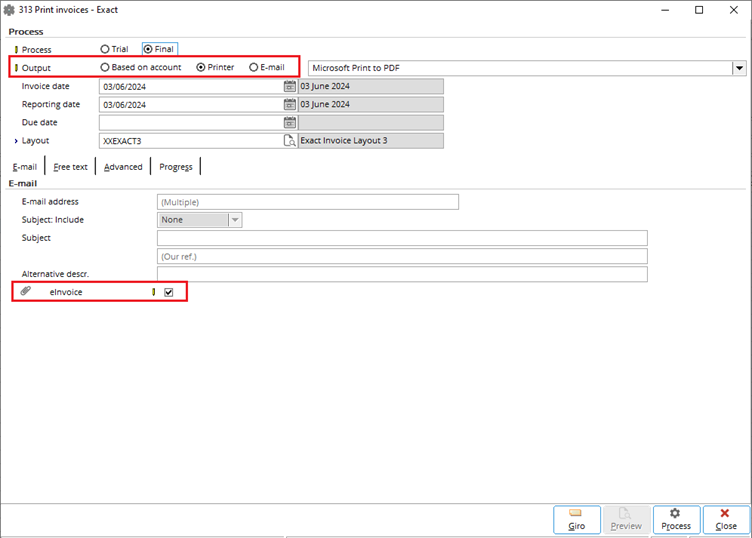The image size is (752, 538).
Task: Switch to the Advanced tab
Action: click(123, 167)
